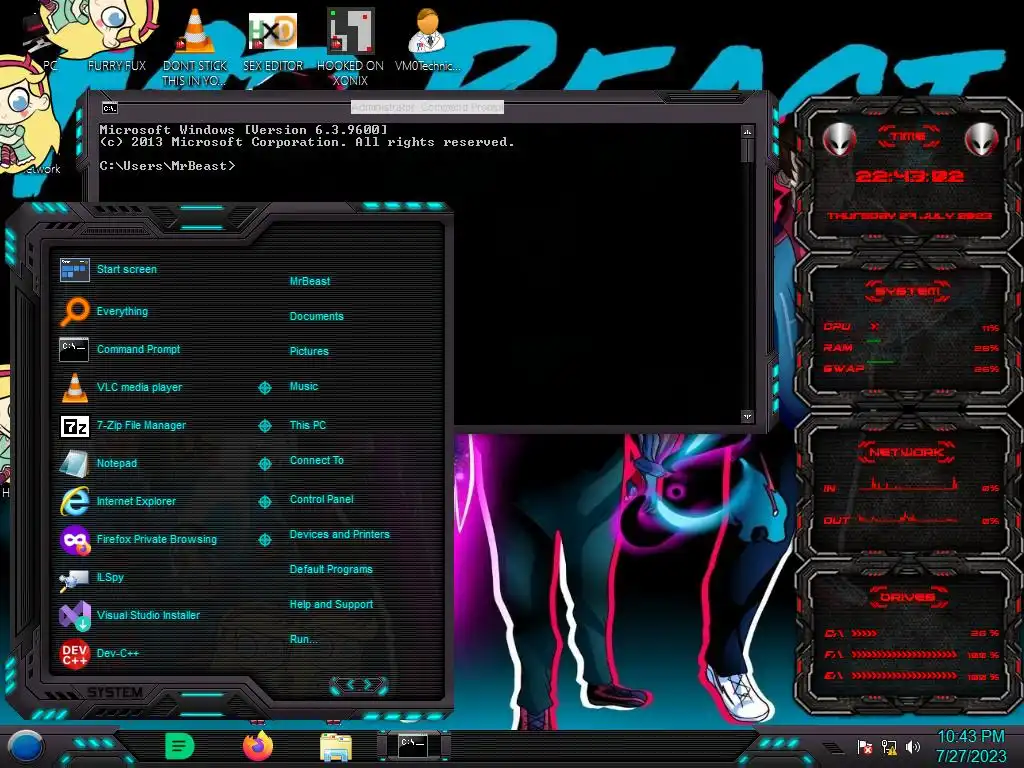Click the scroll down arrow in Command Prompt
This screenshot has height=768, width=1024.
747,416
